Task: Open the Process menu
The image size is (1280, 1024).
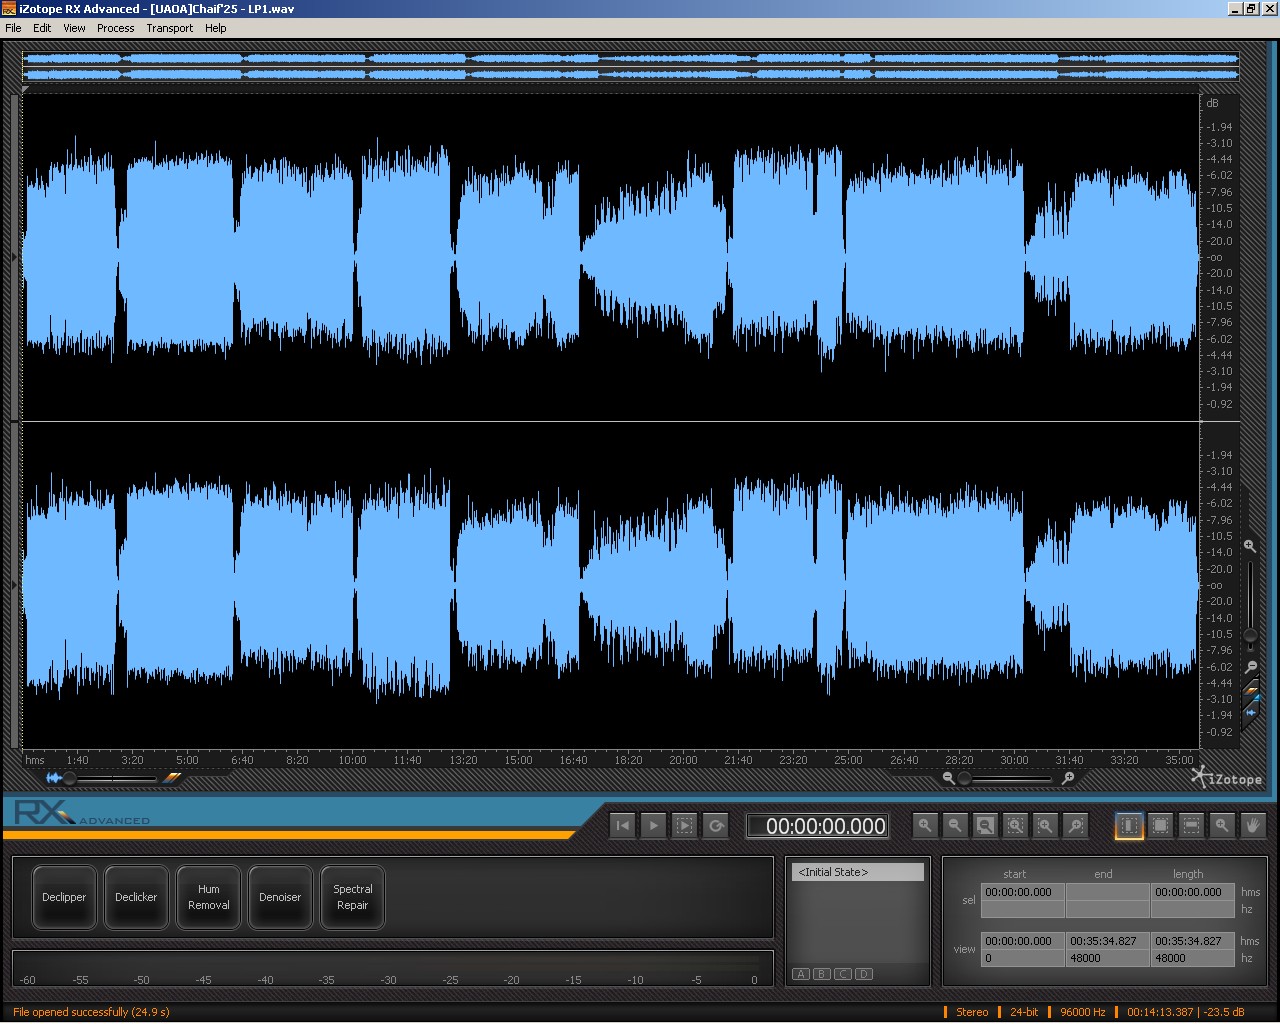Action: [x=115, y=28]
